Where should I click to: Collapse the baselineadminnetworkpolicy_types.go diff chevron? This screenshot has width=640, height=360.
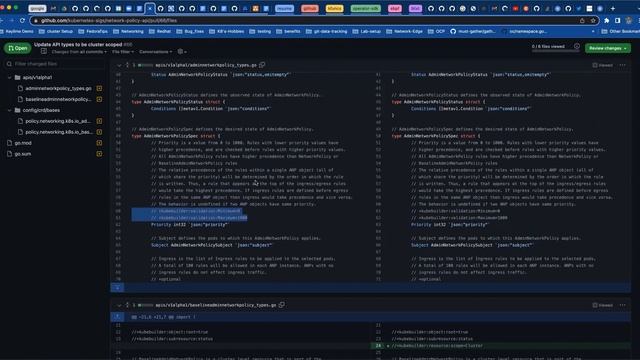click(119, 305)
